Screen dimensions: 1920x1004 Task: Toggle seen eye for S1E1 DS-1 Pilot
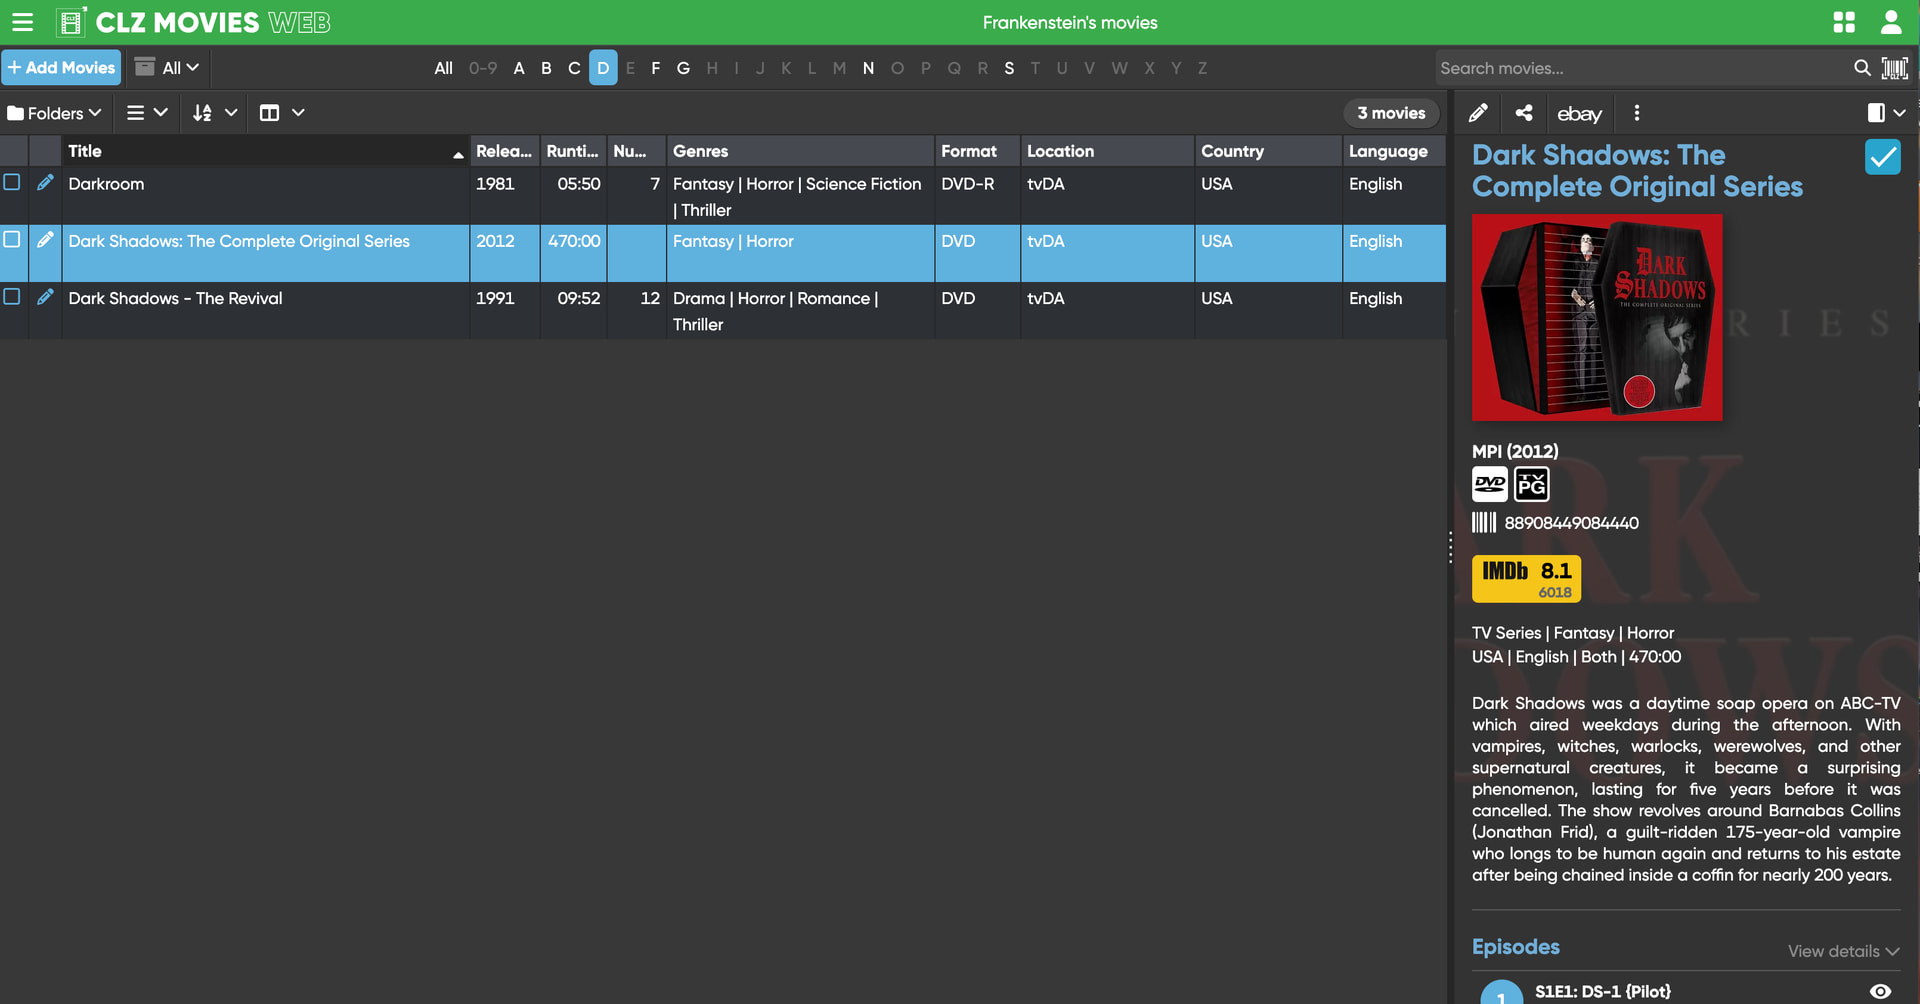coord(1880,992)
